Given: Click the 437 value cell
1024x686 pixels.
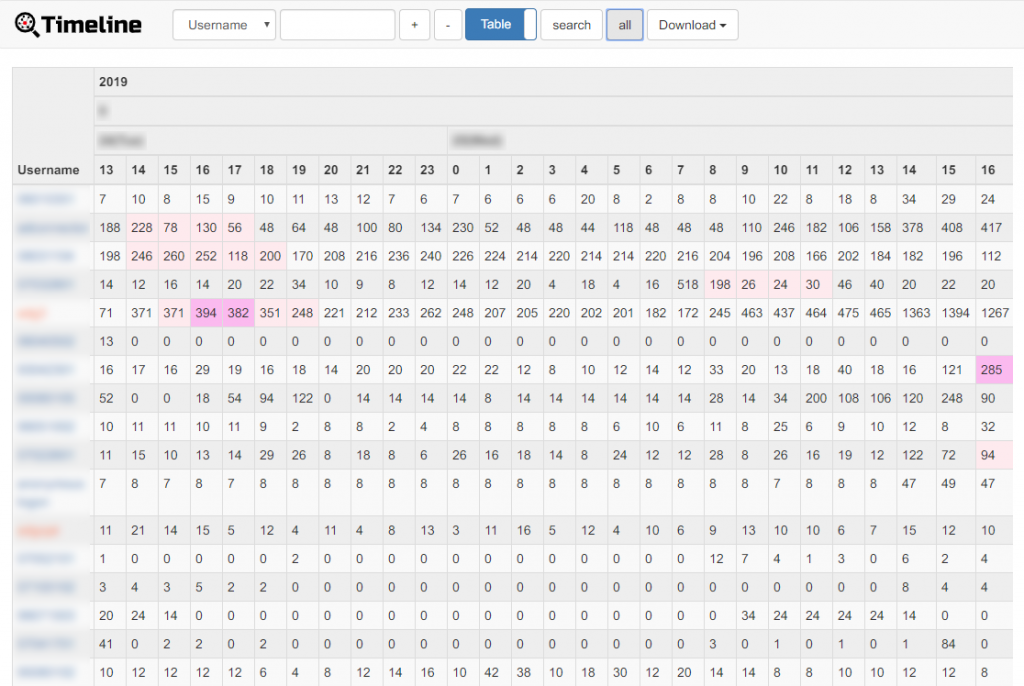Looking at the screenshot, I should coord(784,313).
